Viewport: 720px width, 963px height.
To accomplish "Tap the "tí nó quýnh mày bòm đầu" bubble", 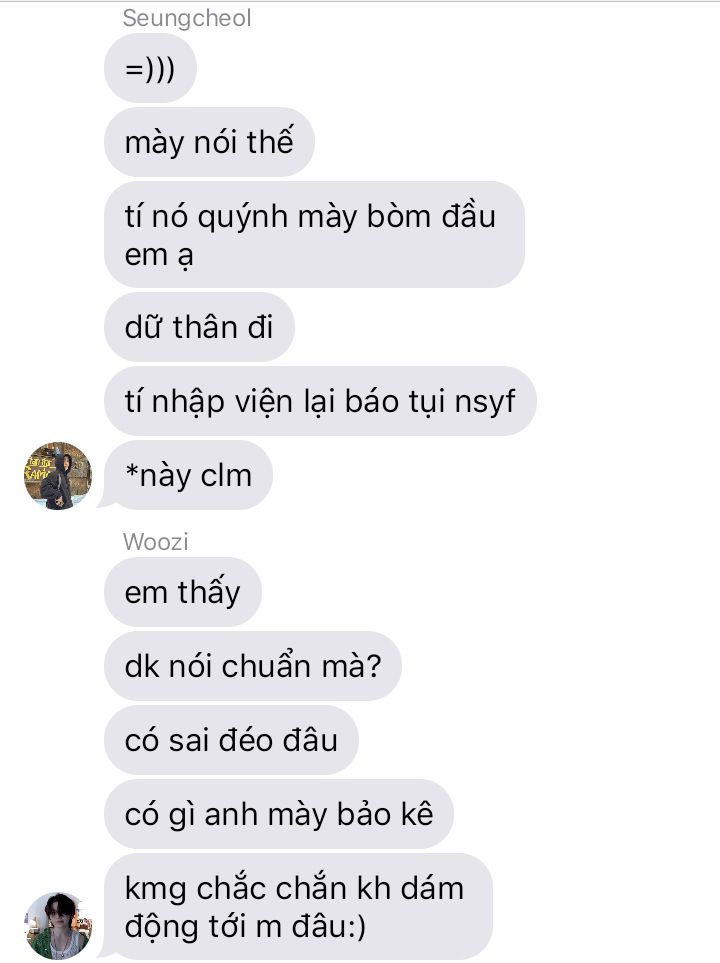I will (315, 235).
